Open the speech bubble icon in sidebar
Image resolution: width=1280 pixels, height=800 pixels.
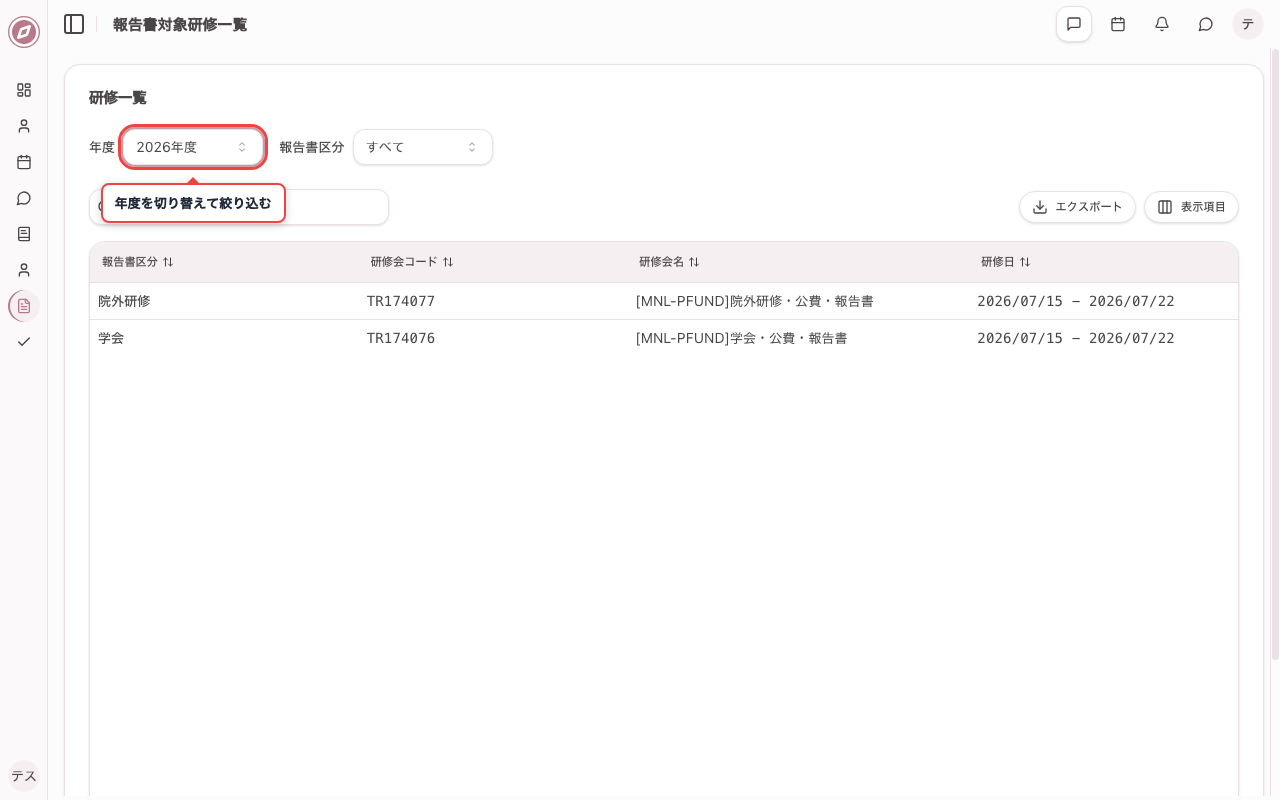[24, 198]
